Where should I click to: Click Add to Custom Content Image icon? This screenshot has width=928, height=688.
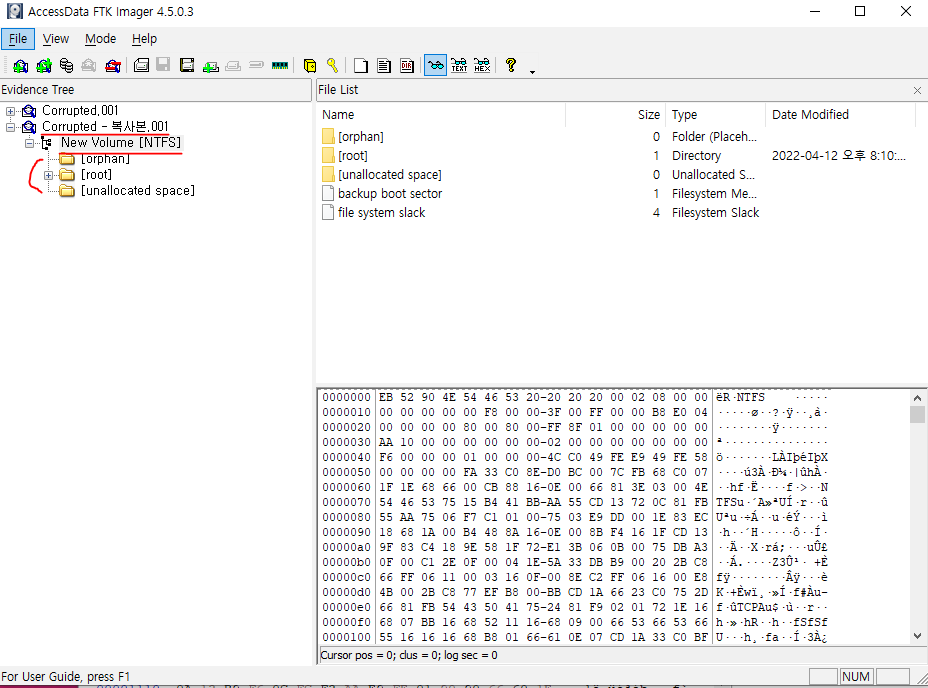[210, 65]
